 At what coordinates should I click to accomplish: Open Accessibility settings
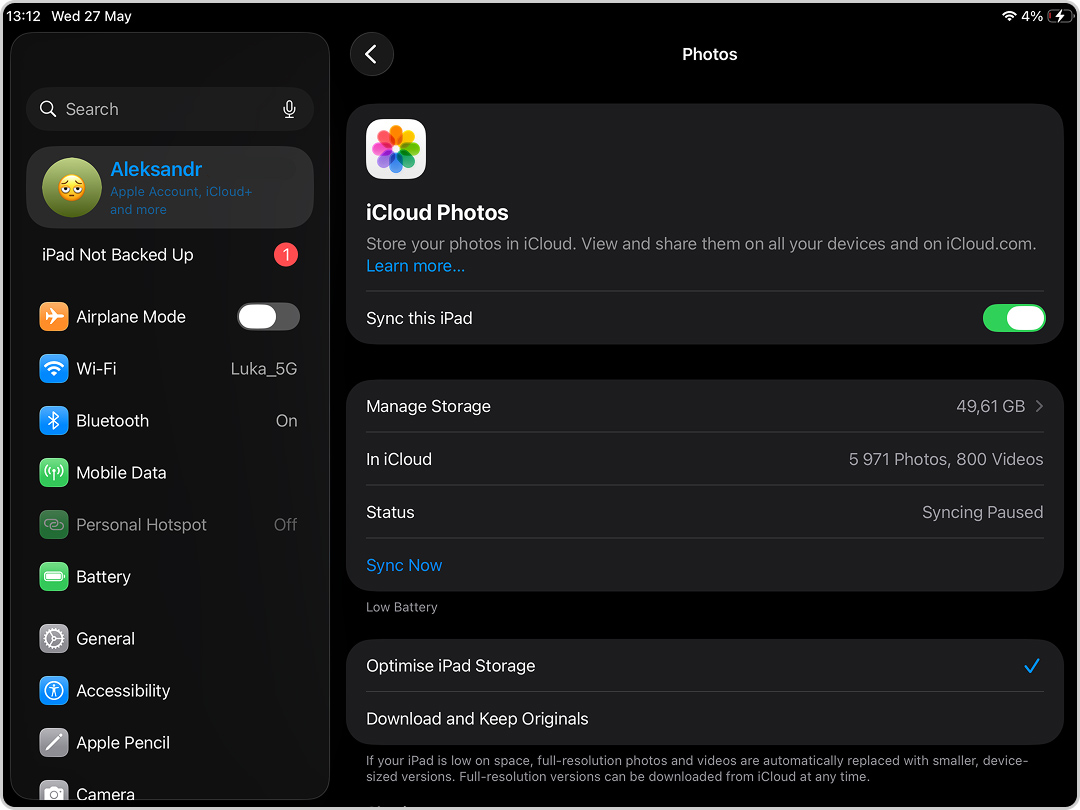click(x=169, y=691)
